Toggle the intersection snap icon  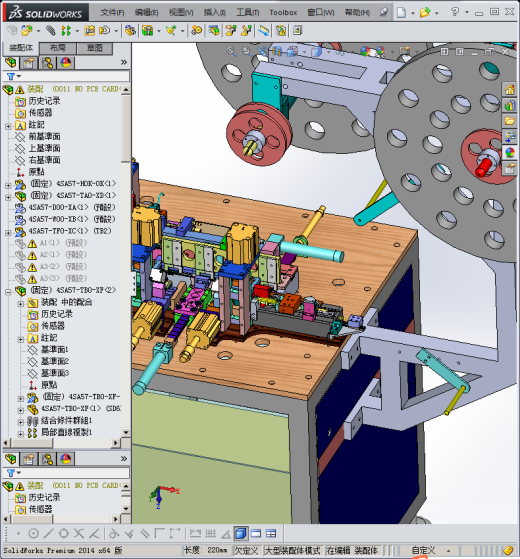click(x=79, y=534)
